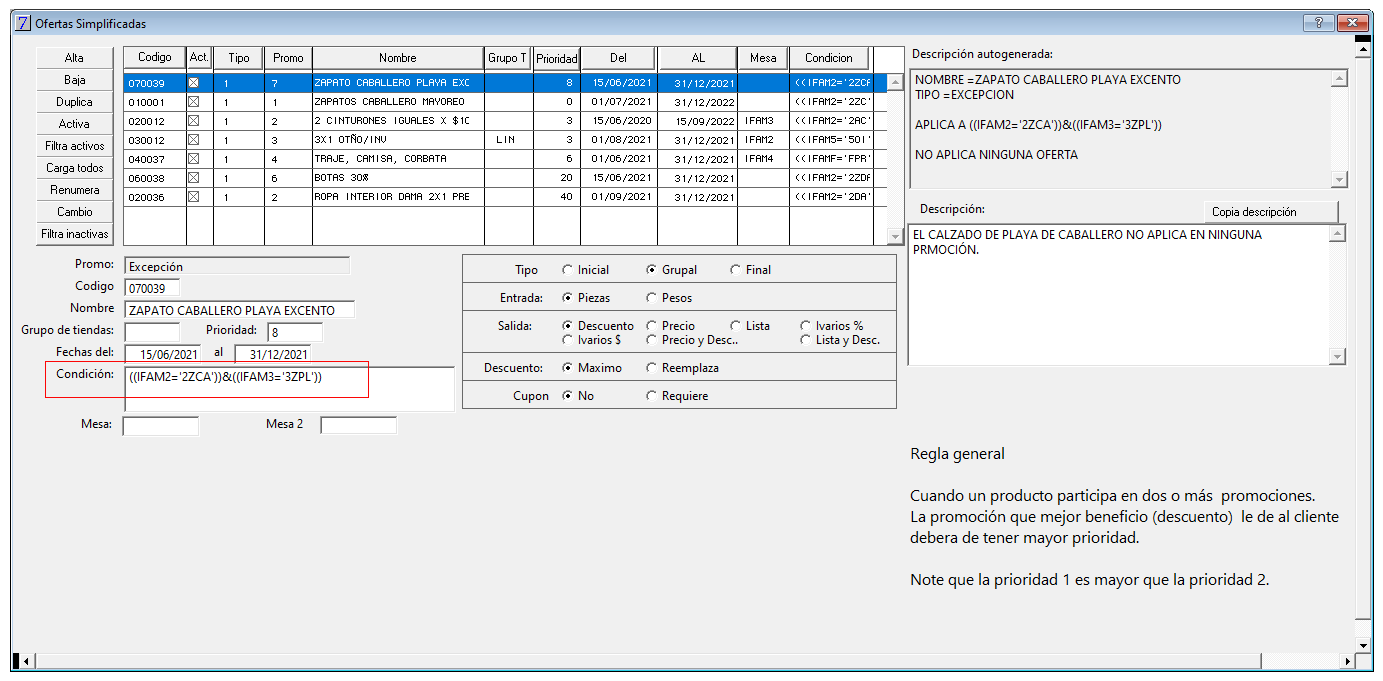Click the Nombre column header
The height and width of the screenshot is (681, 1383).
pyautogui.click(x=398, y=58)
